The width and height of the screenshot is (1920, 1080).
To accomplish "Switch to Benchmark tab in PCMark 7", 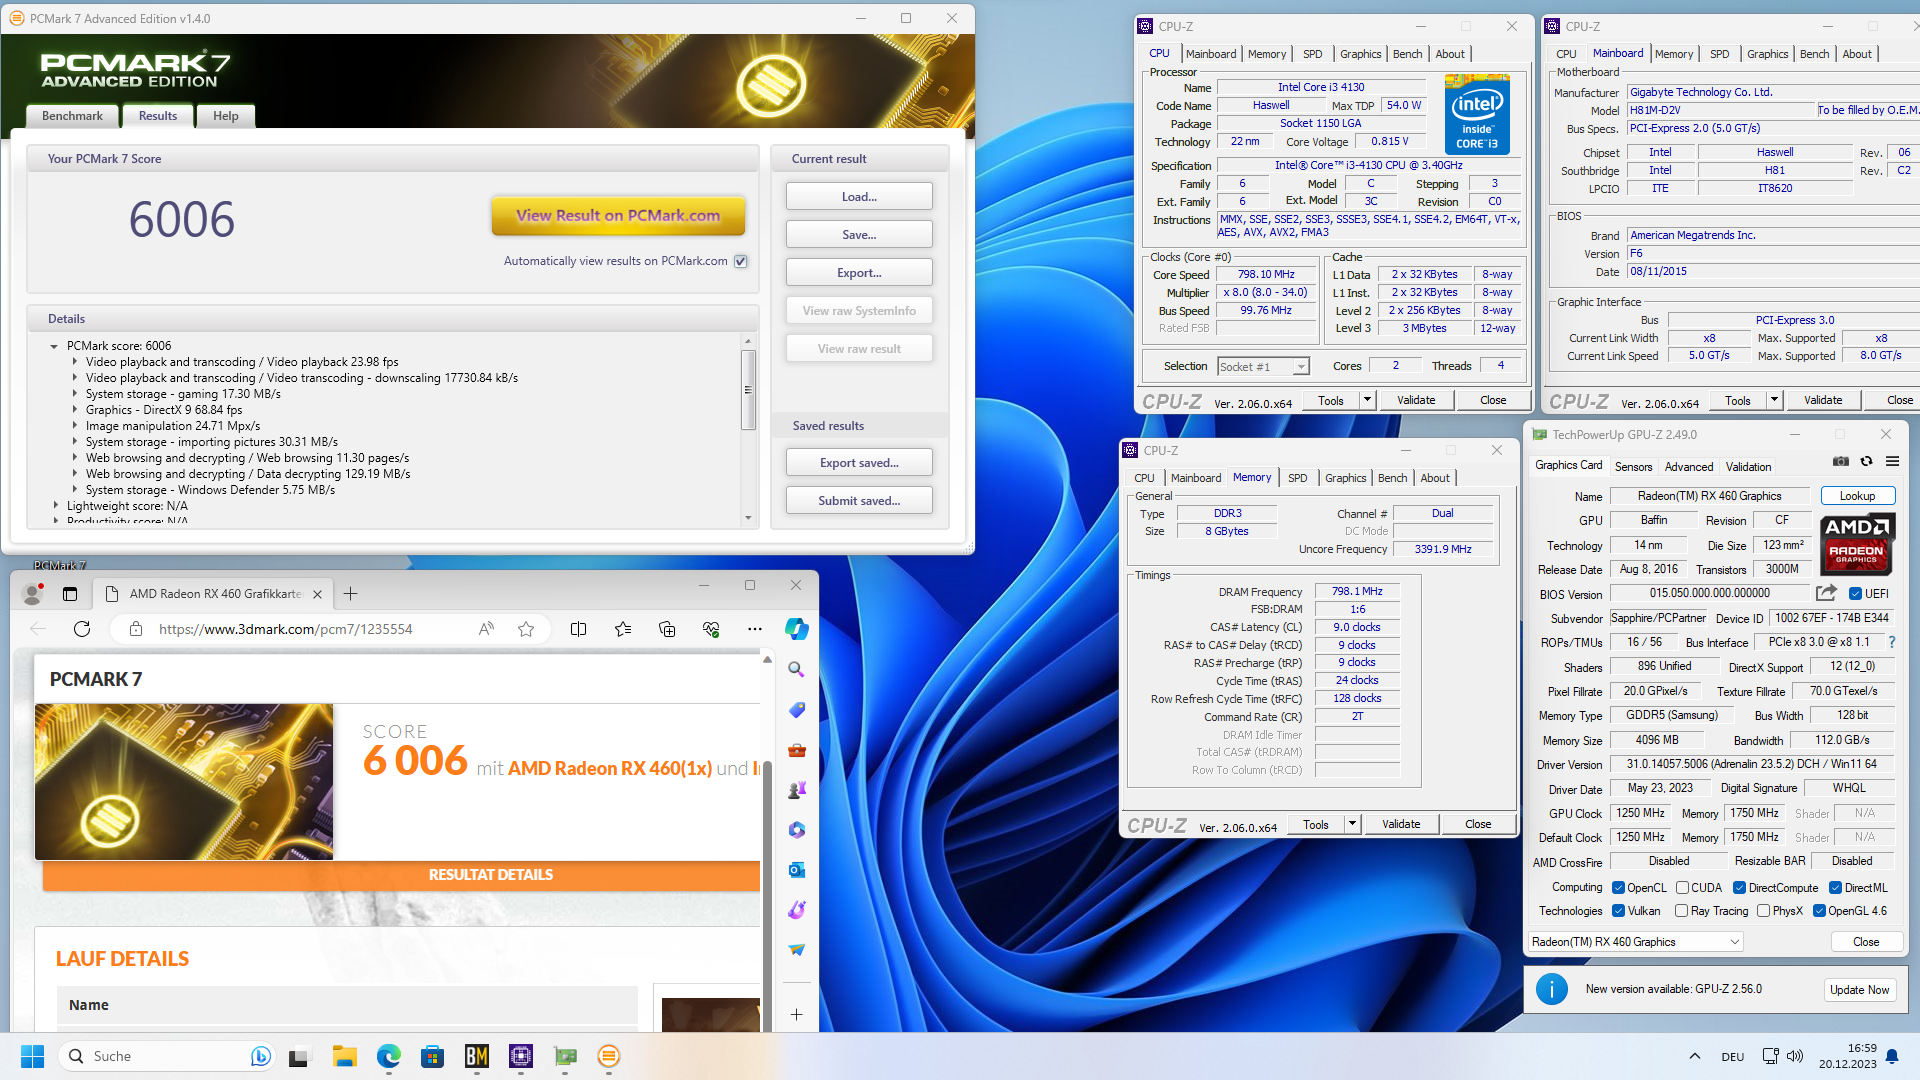I will pyautogui.click(x=72, y=116).
